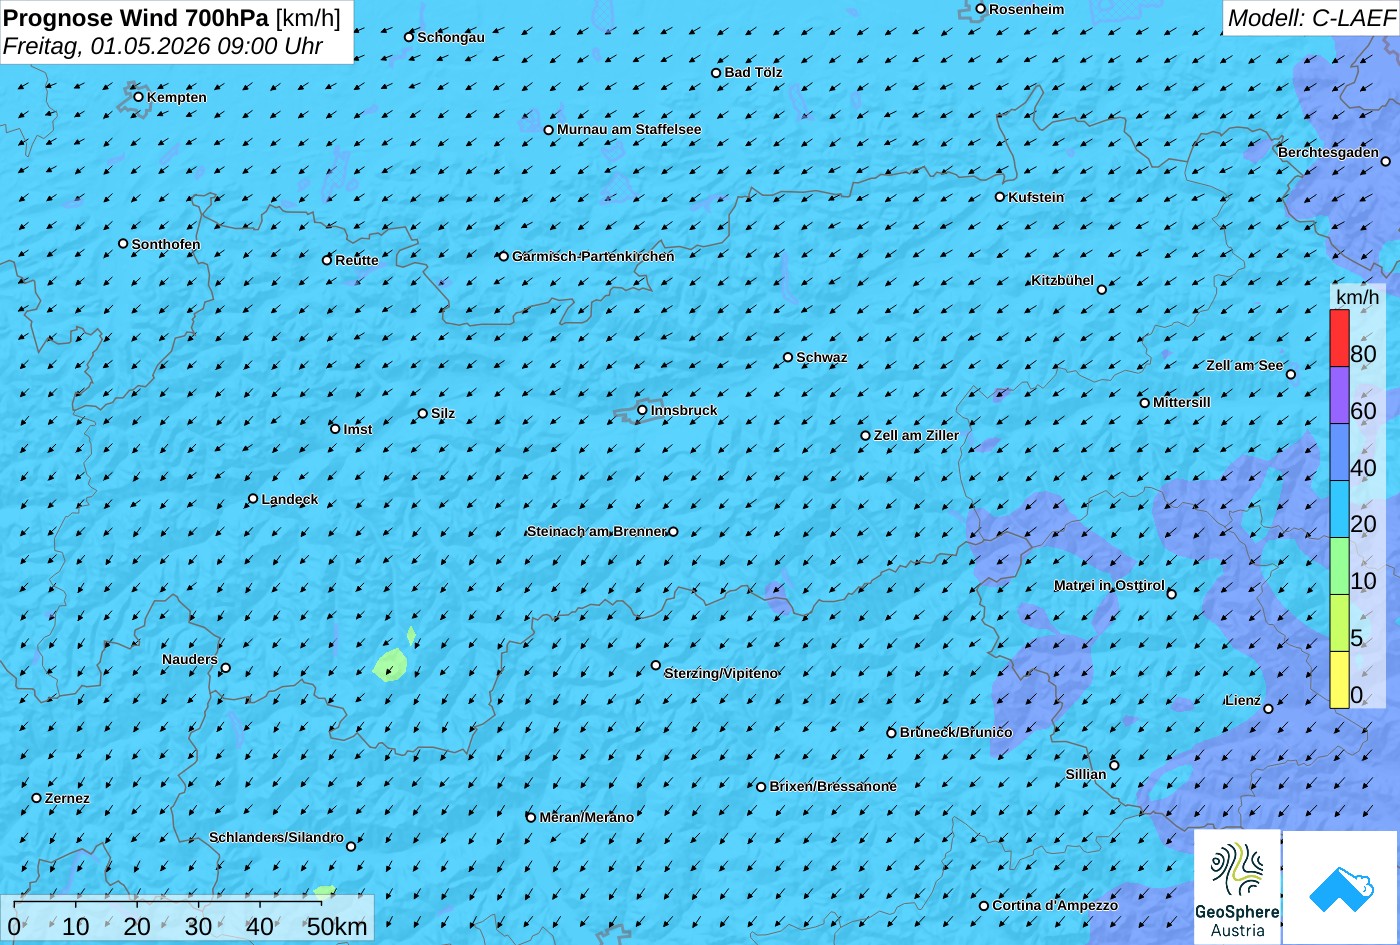Click the GeoSphere Austria logo
The height and width of the screenshot is (945, 1400).
pyautogui.click(x=1237, y=887)
